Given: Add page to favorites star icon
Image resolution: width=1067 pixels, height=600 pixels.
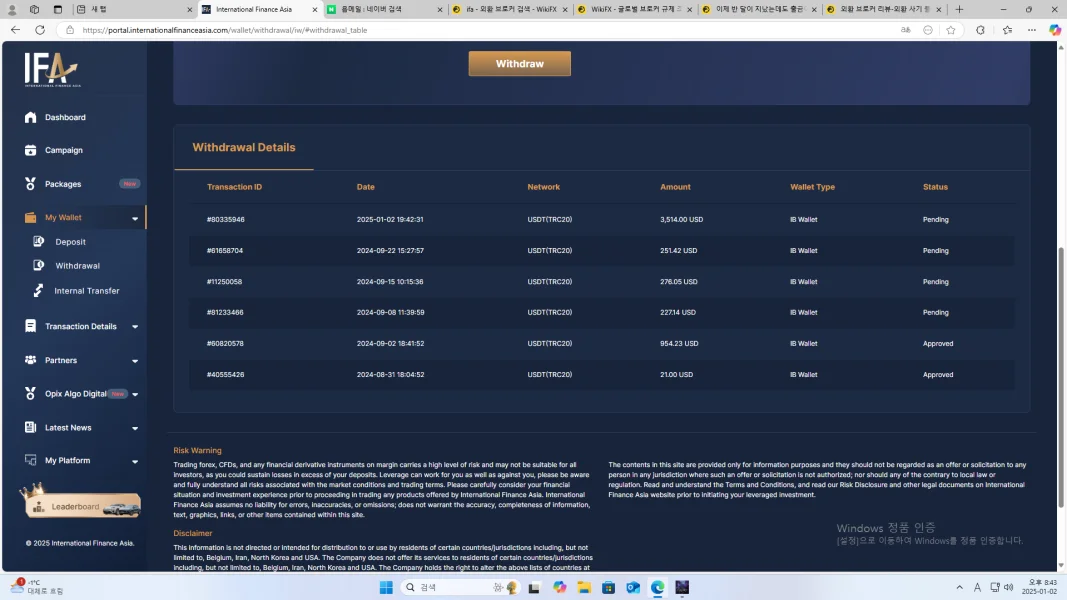Looking at the screenshot, I should pyautogui.click(x=951, y=30).
